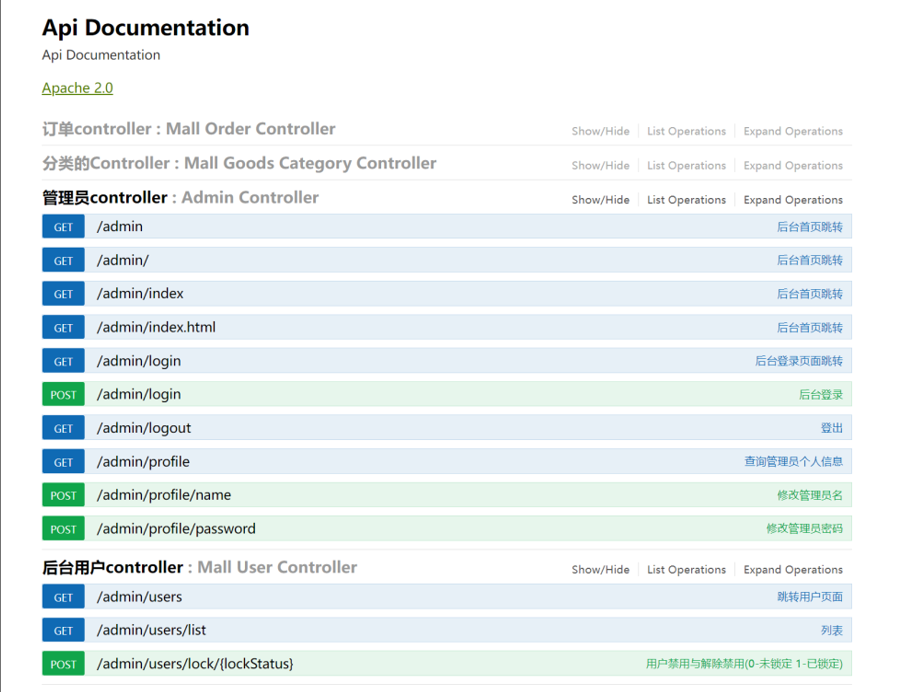
Task: Expand the Mall Goods Category Controller section
Action: 239,163
